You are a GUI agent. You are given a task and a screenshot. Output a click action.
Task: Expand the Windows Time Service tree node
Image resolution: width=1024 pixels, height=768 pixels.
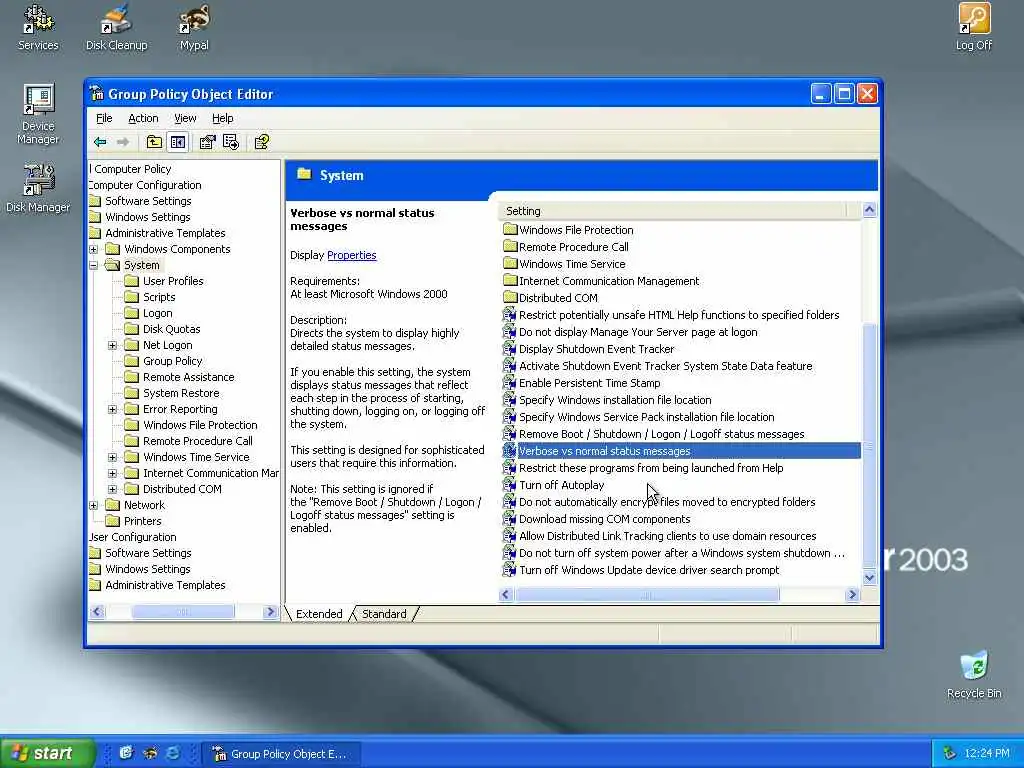[x=112, y=457]
